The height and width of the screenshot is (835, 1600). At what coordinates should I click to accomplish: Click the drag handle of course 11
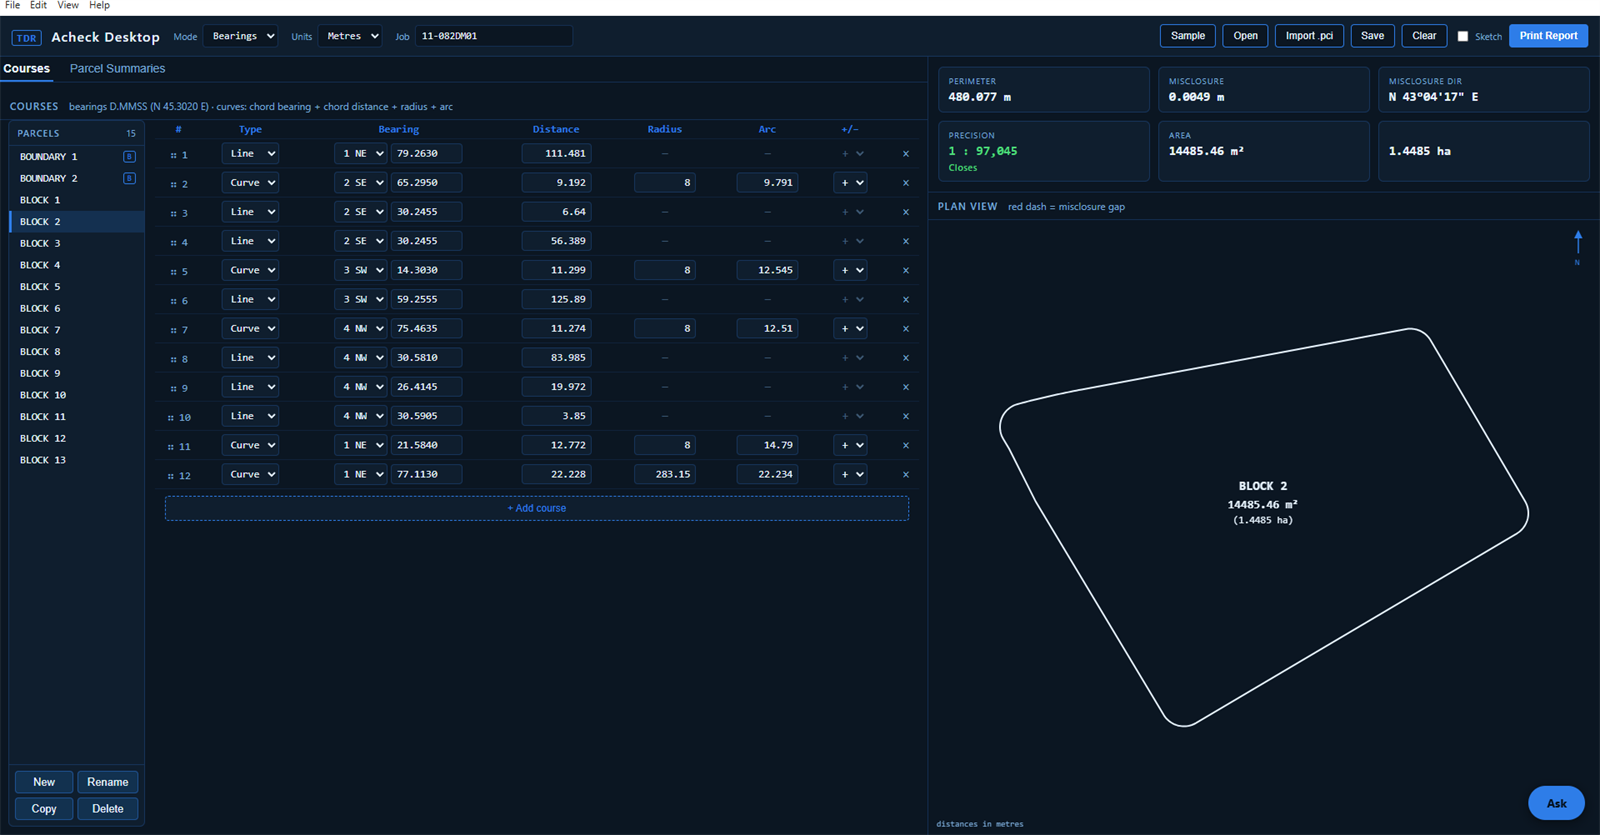coord(171,447)
